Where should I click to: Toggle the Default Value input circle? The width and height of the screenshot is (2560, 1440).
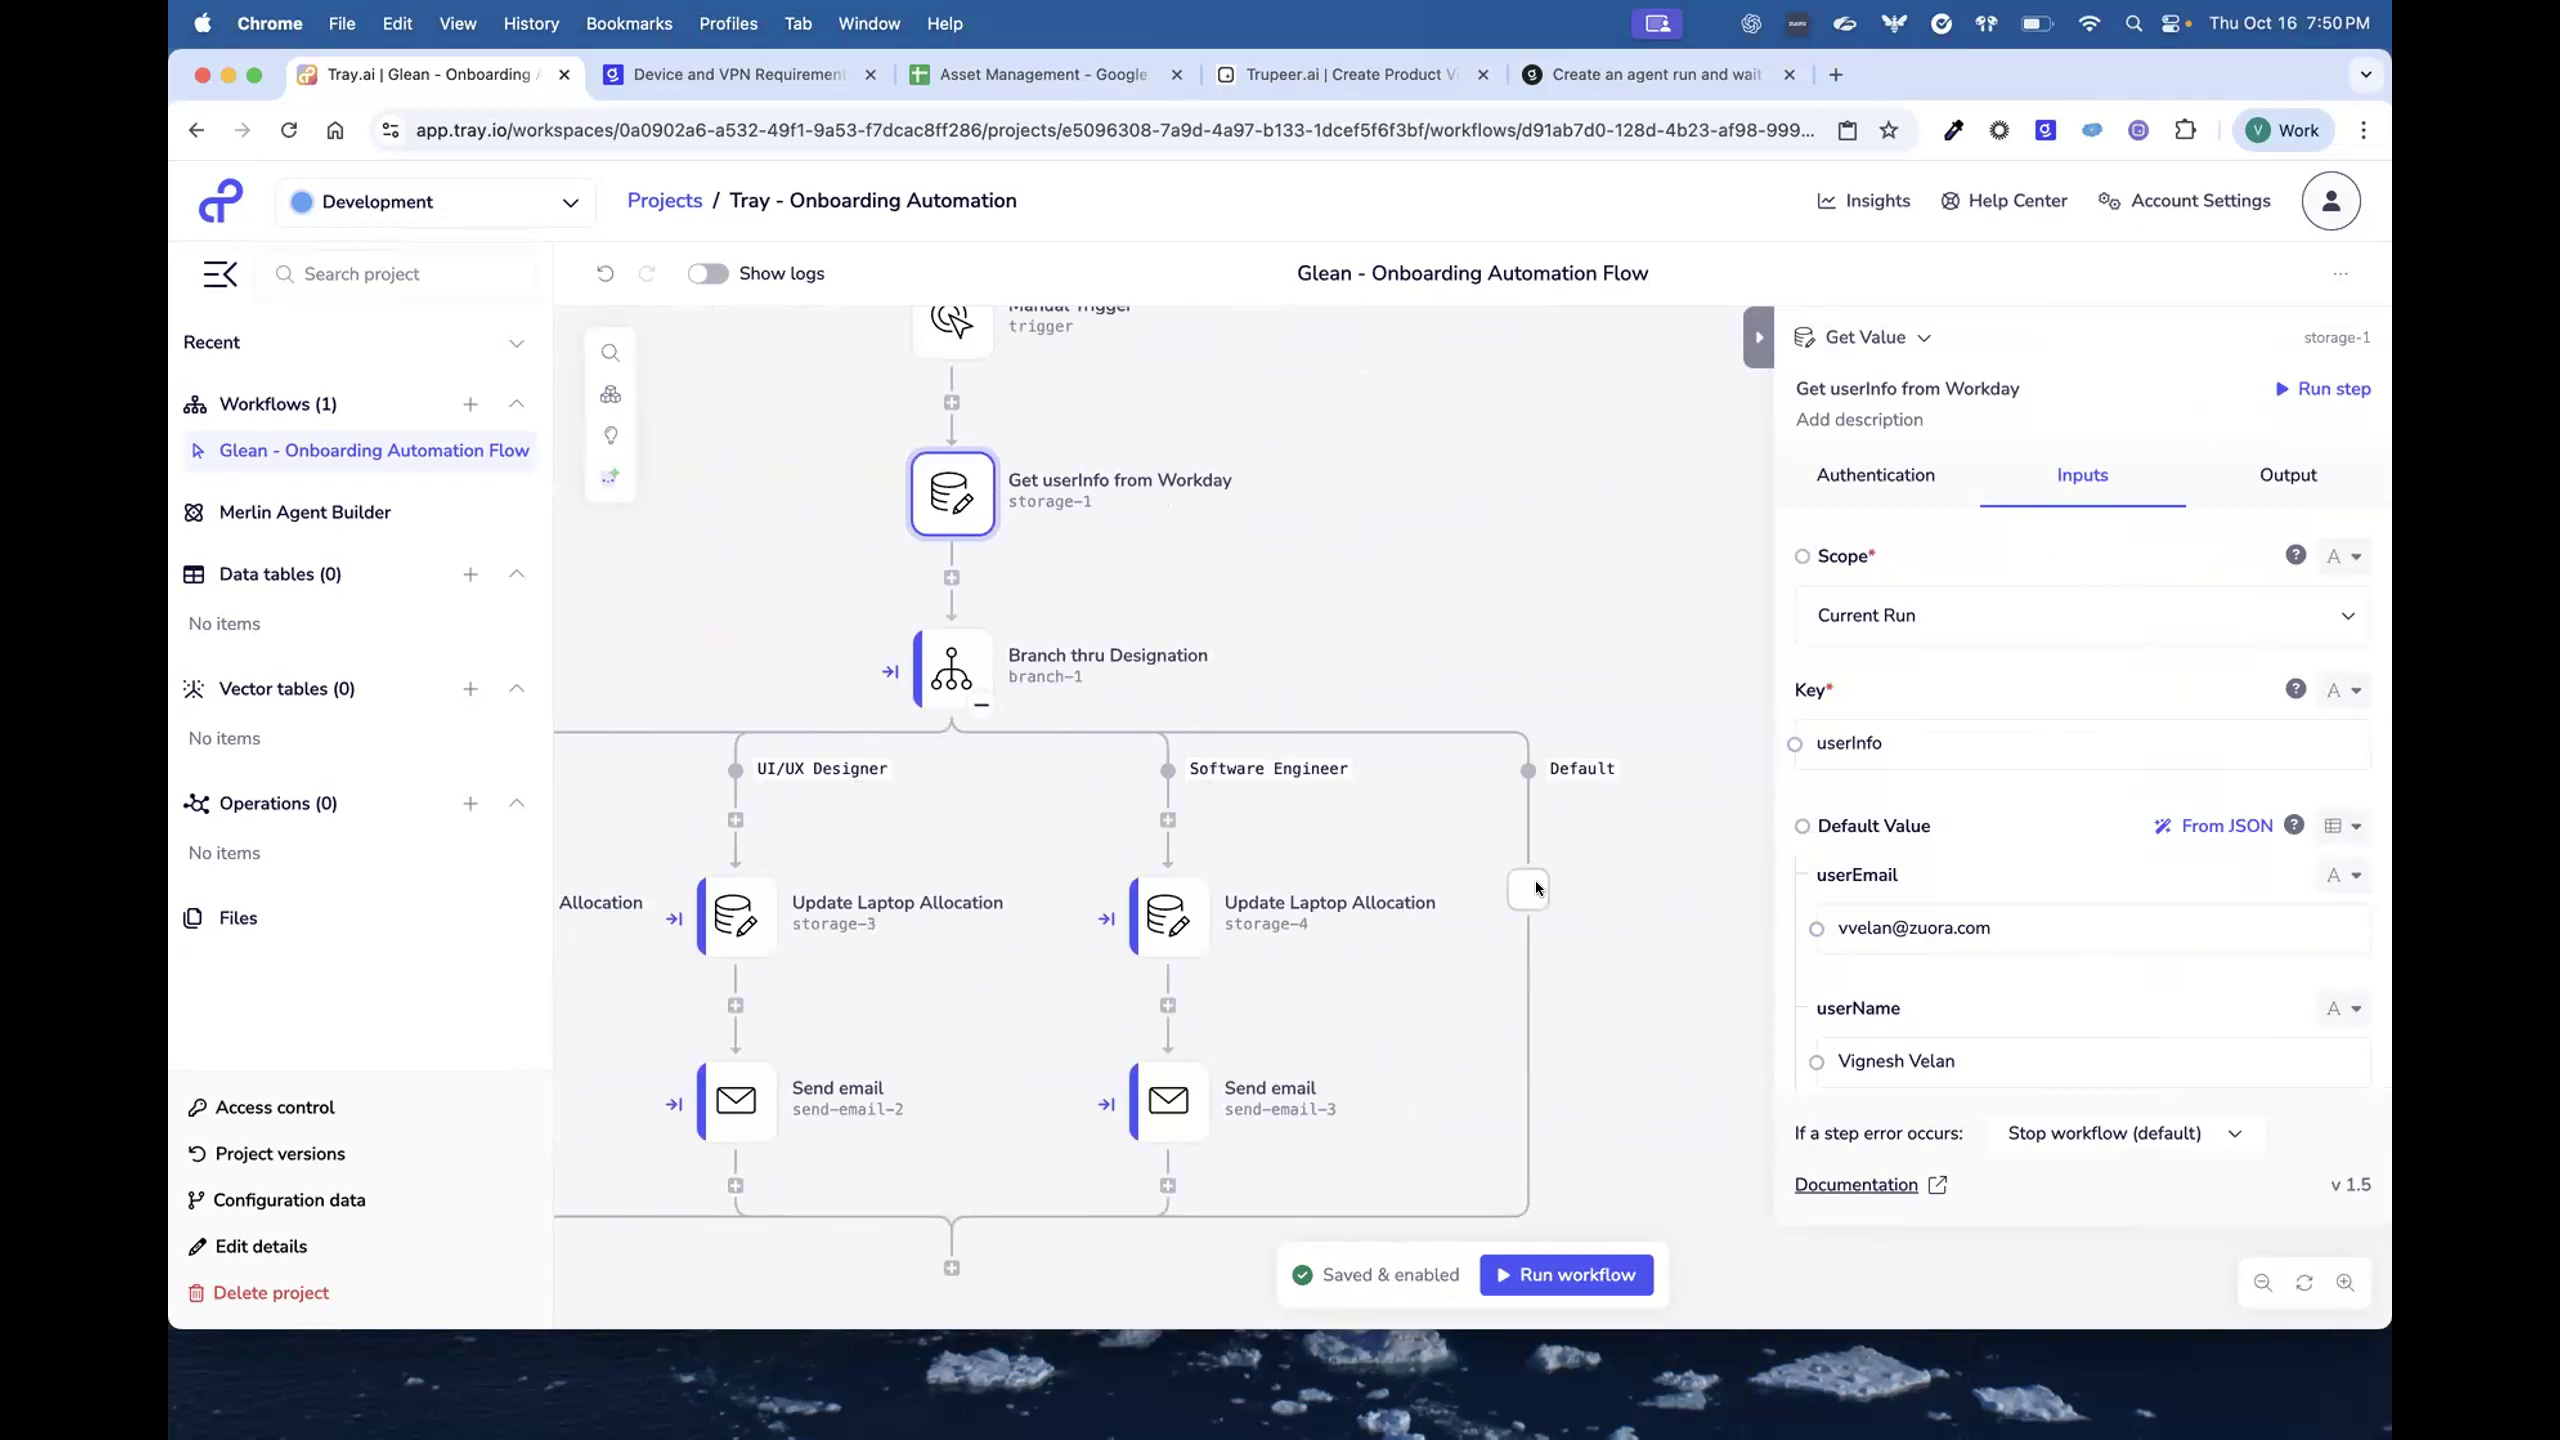[x=1802, y=826]
